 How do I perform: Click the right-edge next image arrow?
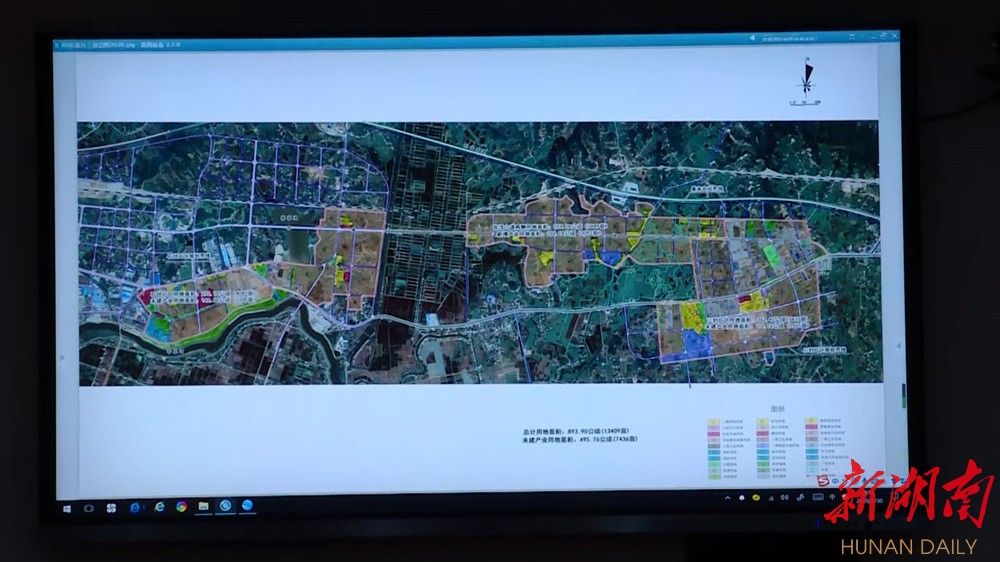point(896,345)
